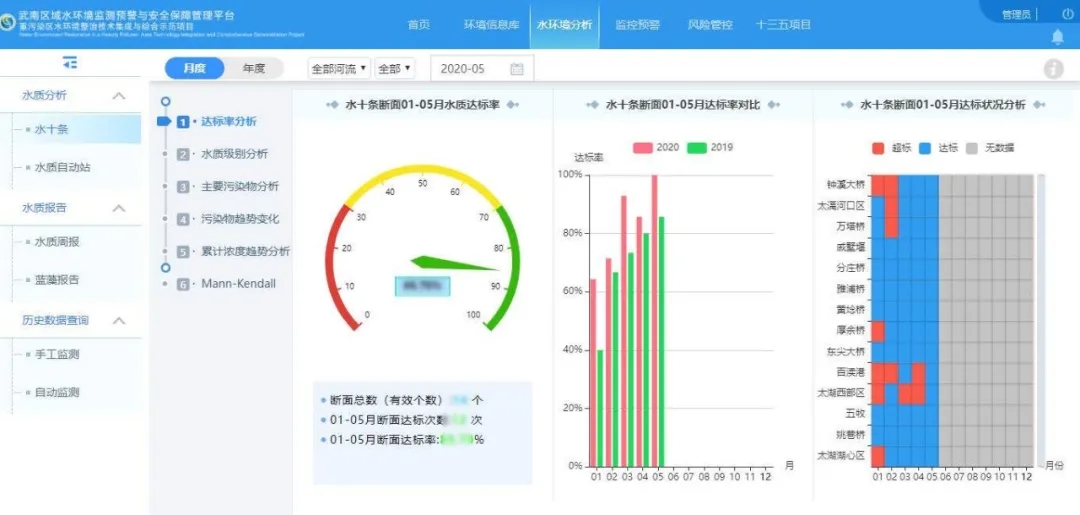Toggle the 2020 series in legend
Image resolution: width=1080 pixels, height=515 pixels.
pyautogui.click(x=643, y=148)
